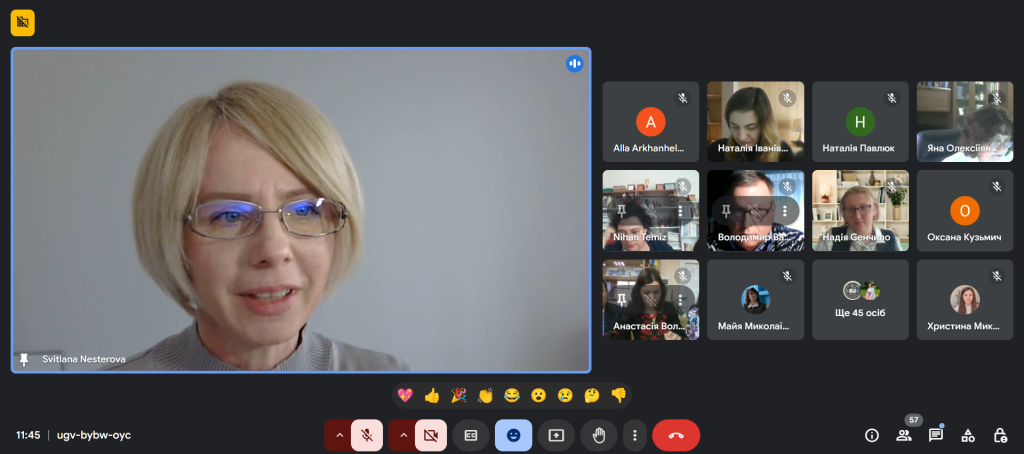
Task: Open options menu on Володимир's tile
Action: point(783,210)
